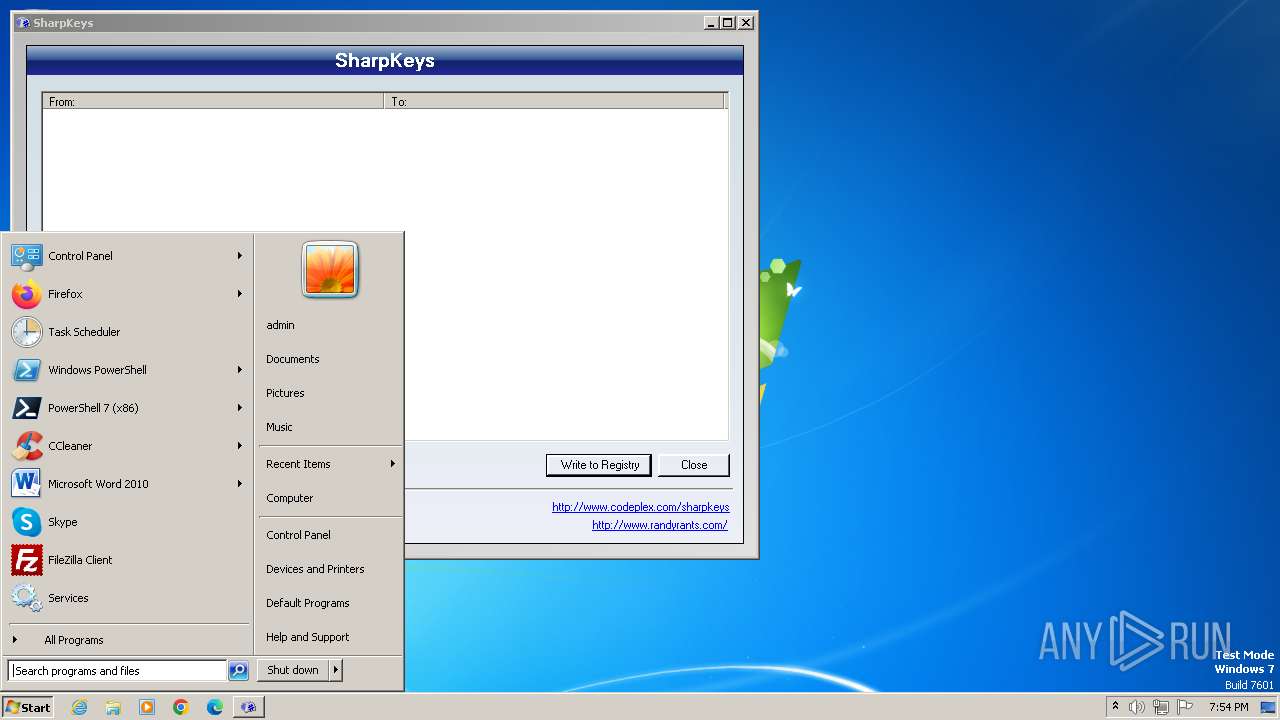This screenshot has width=1280, height=720.
Task: Expand CCleaner jump list arrow
Action: [x=240, y=446]
